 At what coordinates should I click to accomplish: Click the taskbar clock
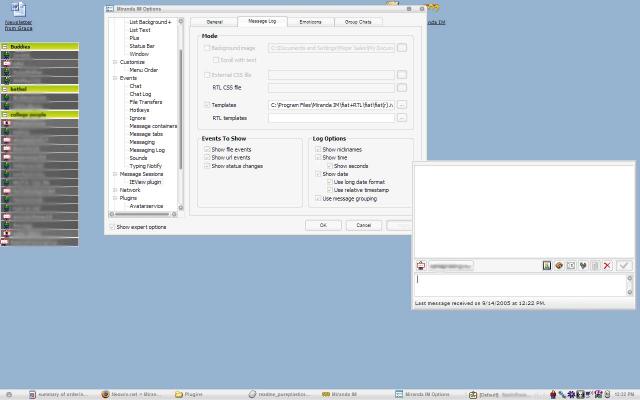(x=624, y=394)
